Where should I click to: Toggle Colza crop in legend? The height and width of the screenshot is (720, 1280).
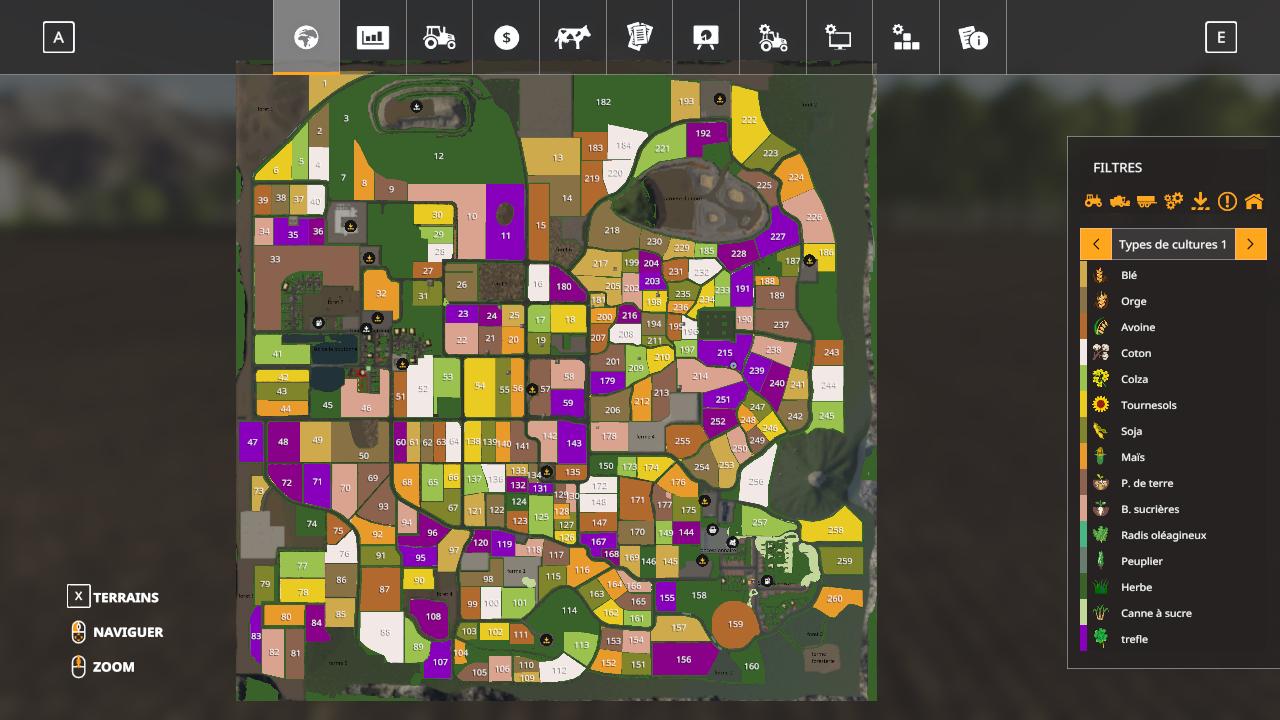(1173, 379)
